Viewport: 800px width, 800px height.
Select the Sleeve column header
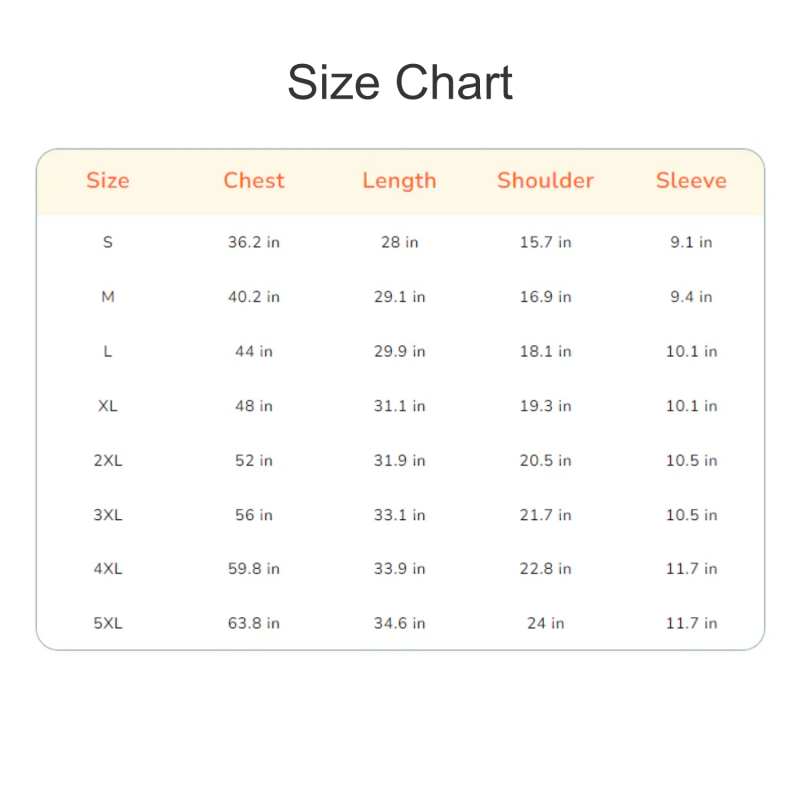pyautogui.click(x=691, y=181)
